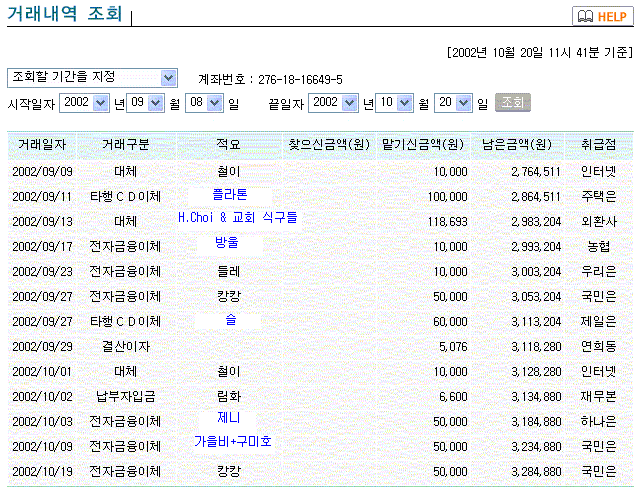Open the start month 09 dropdown
Viewport: 643px width, 493px height.
click(x=146, y=103)
